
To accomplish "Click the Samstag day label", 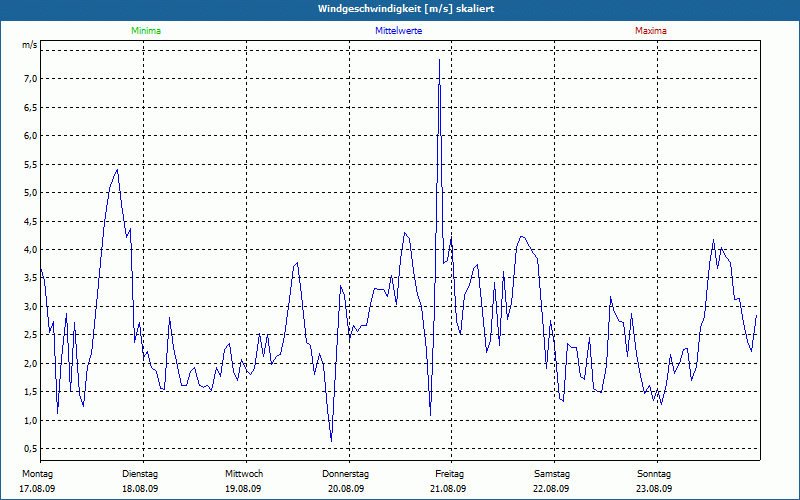I will 552,474.
